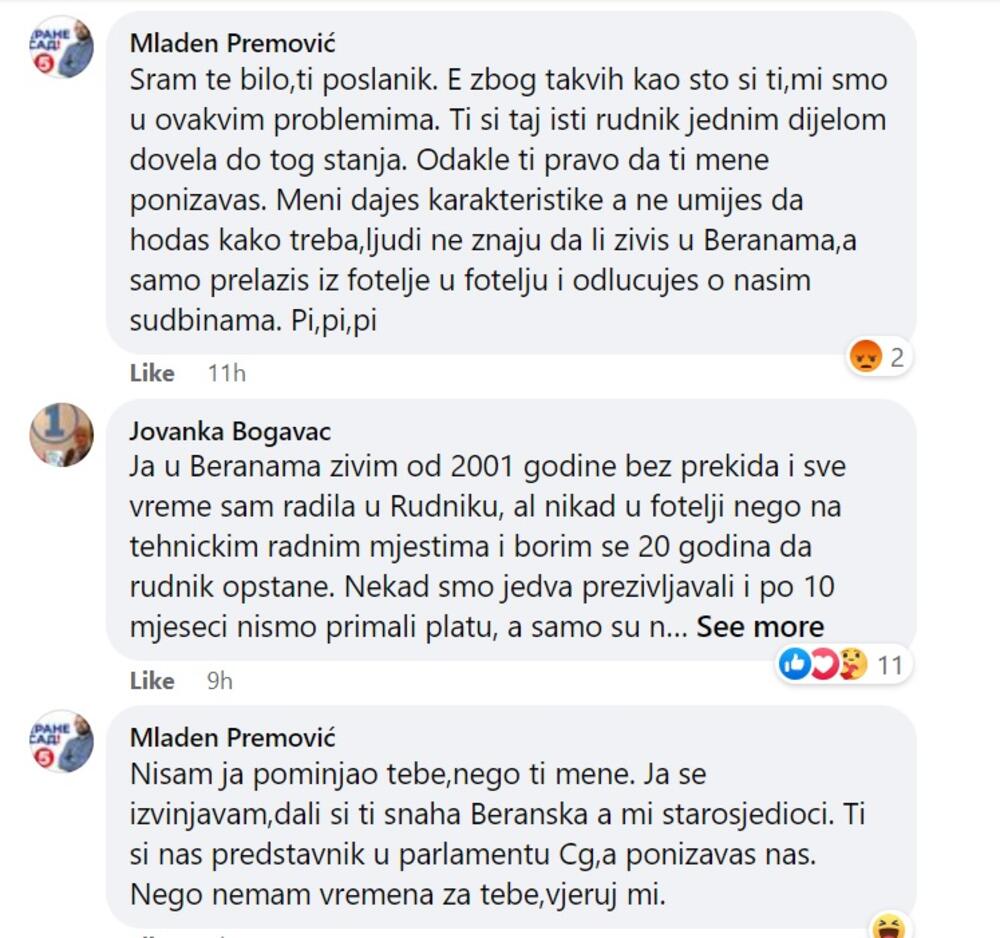1000x938 pixels.
Task: Like Jovanka Bogavac's comment
Action: coord(152,681)
